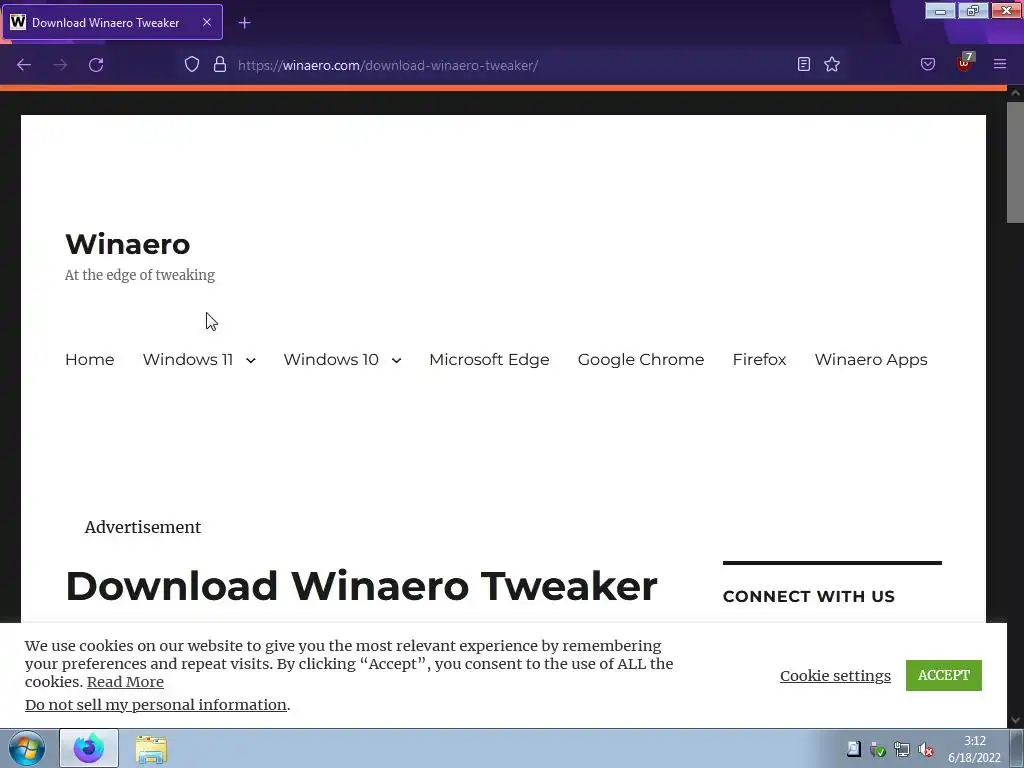Screen dimensions: 1024x768
Task: Click the 'At the edge of tweaking' tagline
Action: tap(140, 275)
